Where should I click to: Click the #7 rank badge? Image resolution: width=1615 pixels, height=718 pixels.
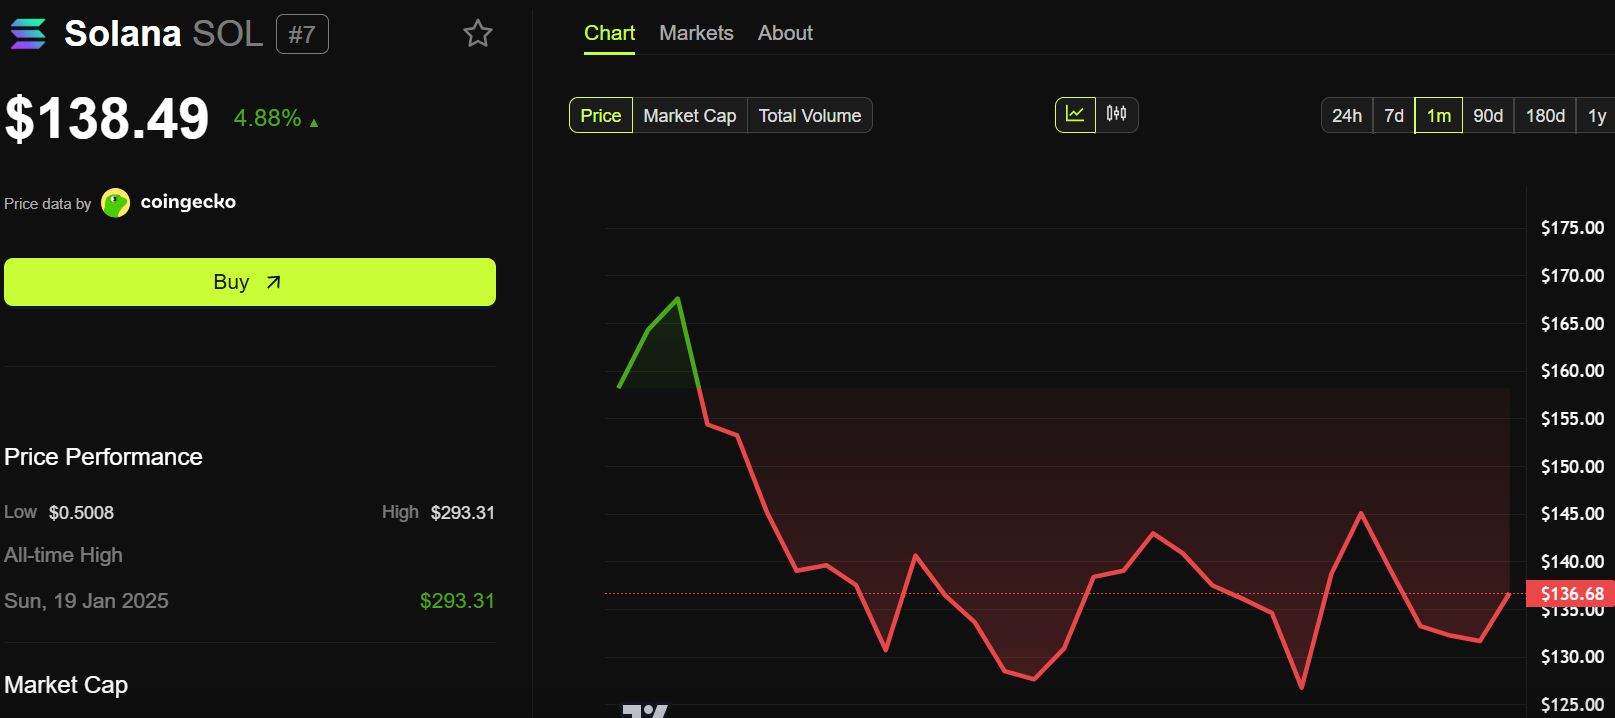(302, 35)
